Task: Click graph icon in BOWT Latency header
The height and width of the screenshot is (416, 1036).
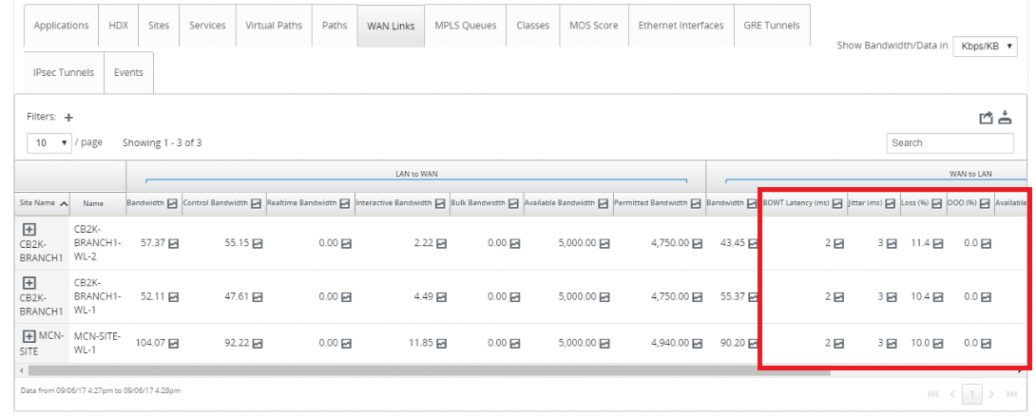Action: pos(838,203)
